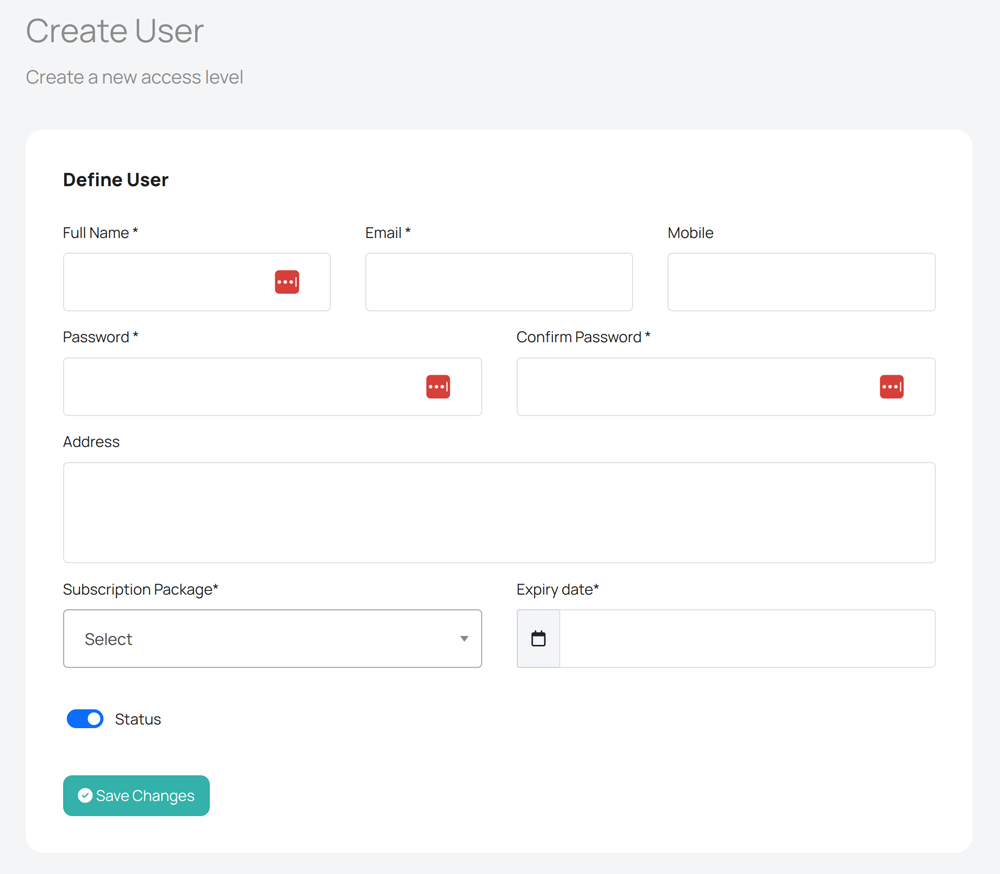Click the Status label text
1000x874 pixels.
click(x=138, y=720)
